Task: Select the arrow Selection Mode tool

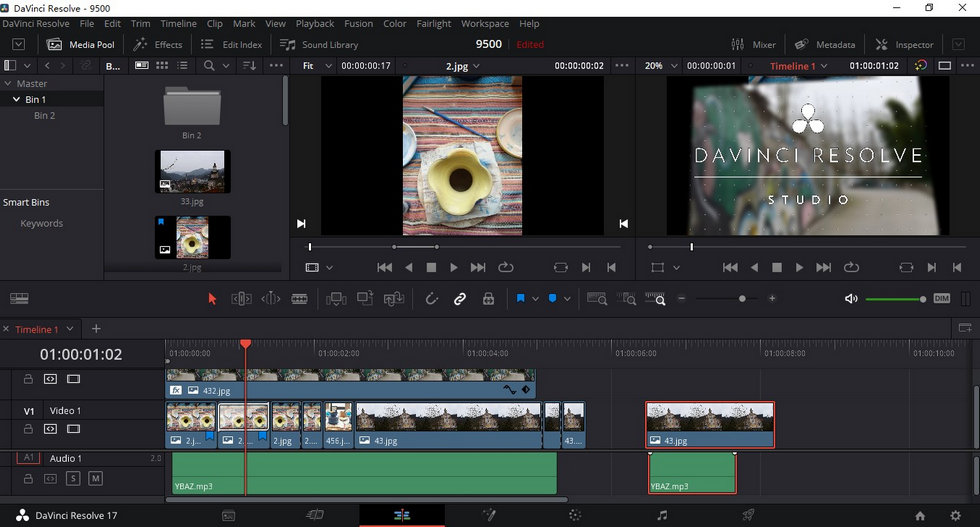Action: tap(212, 299)
